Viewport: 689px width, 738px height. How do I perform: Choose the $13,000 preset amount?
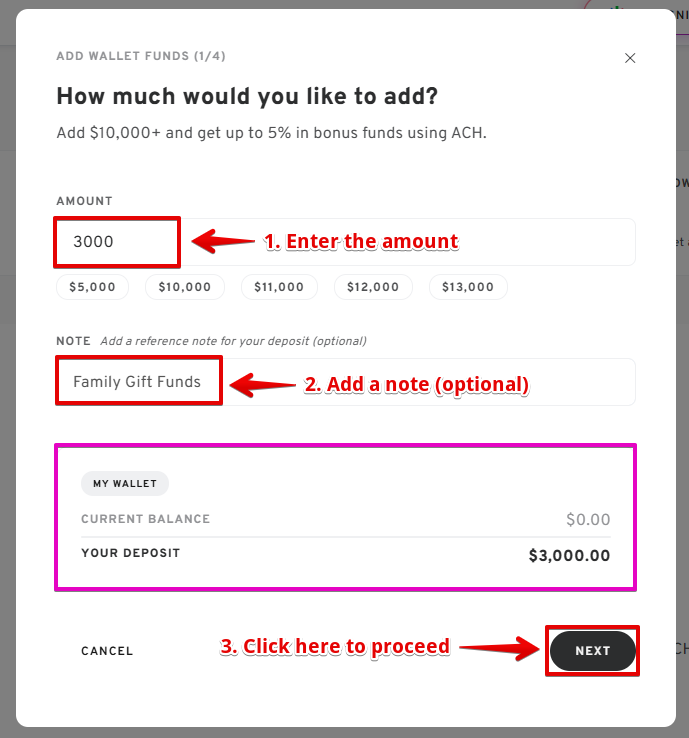tap(468, 287)
